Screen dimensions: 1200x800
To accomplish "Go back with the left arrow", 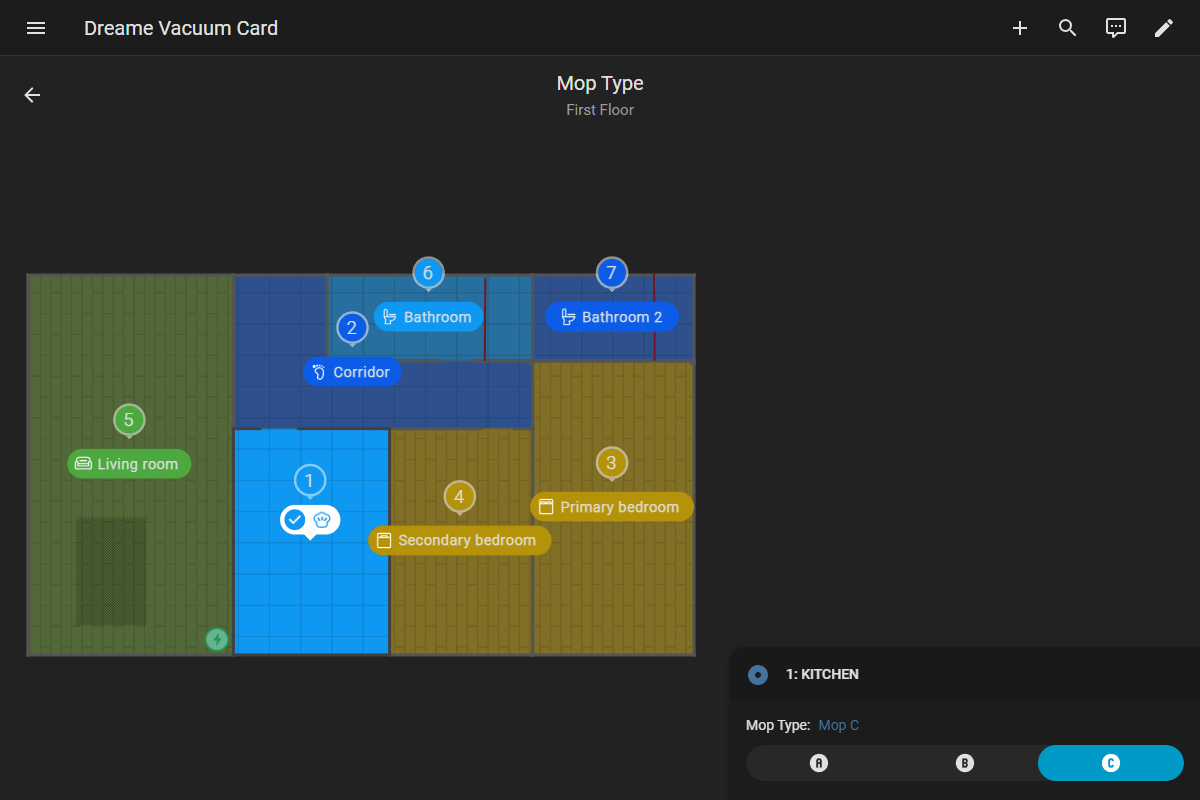I will pos(33,95).
